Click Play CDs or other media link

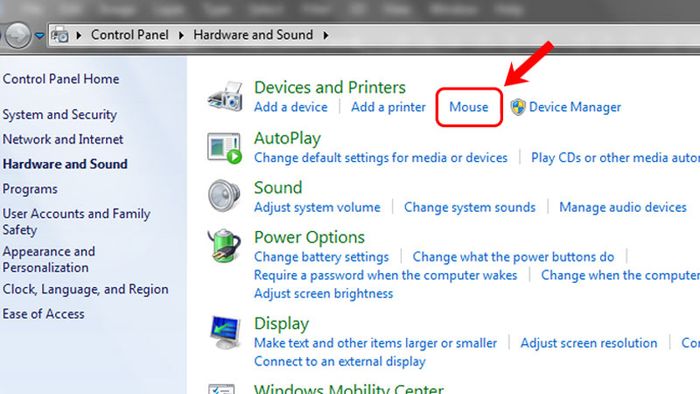pyautogui.click(x=615, y=158)
